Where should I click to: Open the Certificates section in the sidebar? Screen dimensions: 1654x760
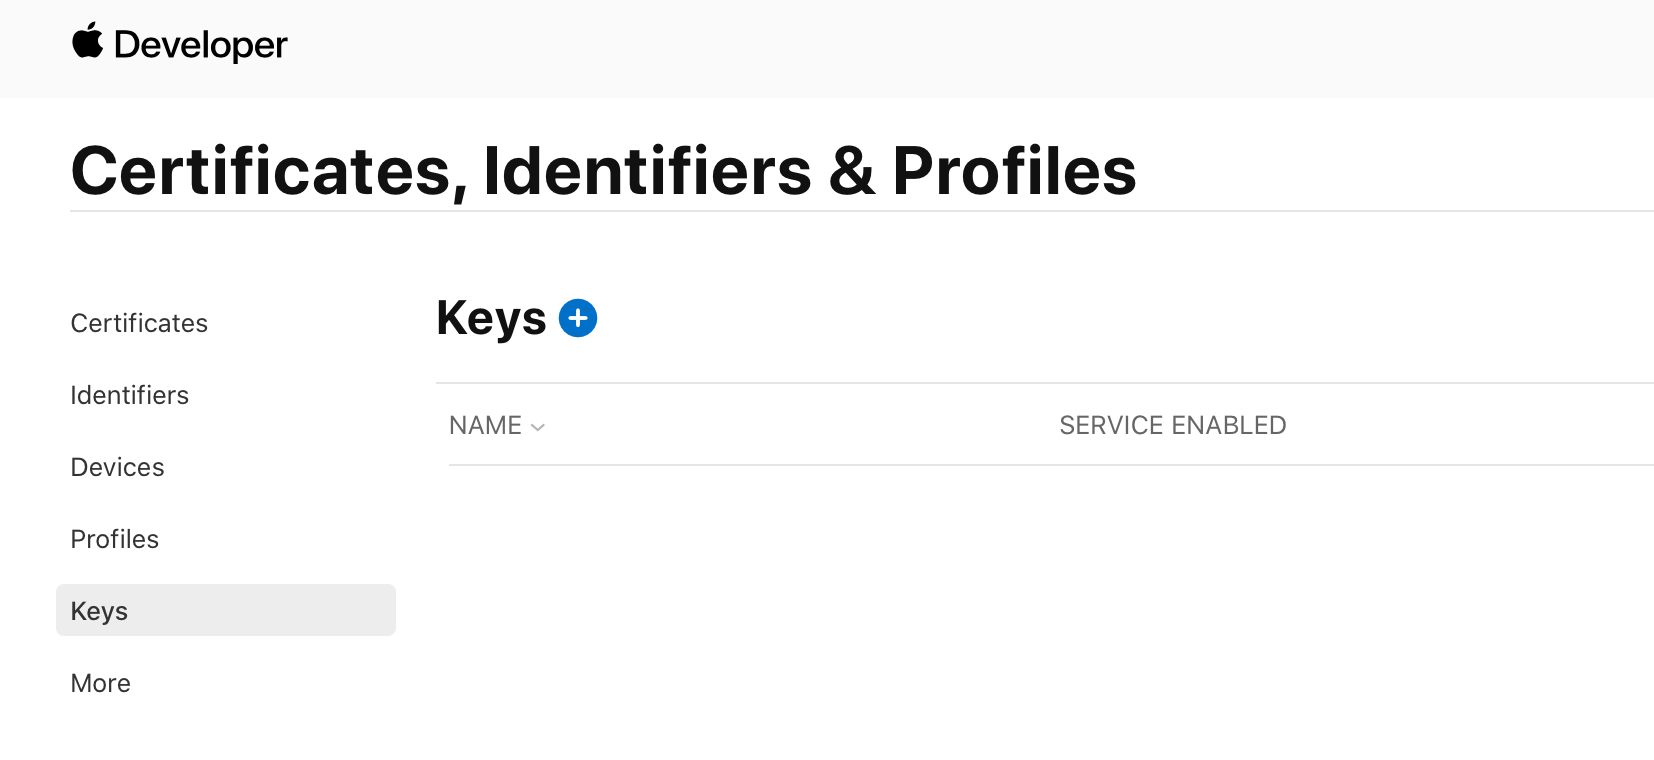coord(139,323)
